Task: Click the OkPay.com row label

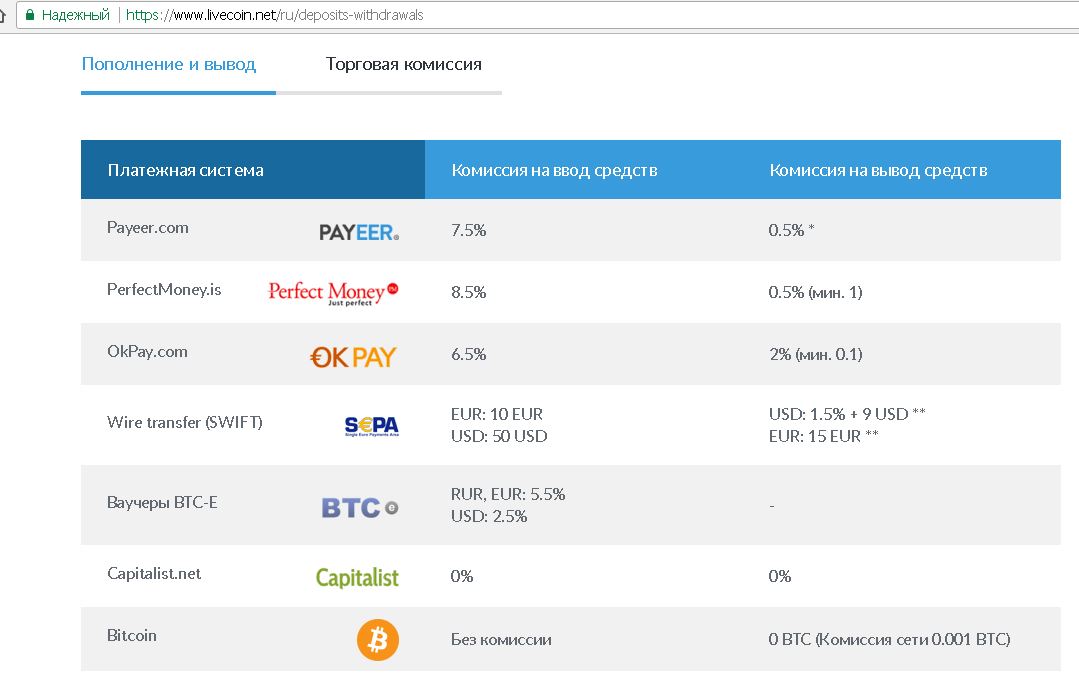Action: (147, 352)
